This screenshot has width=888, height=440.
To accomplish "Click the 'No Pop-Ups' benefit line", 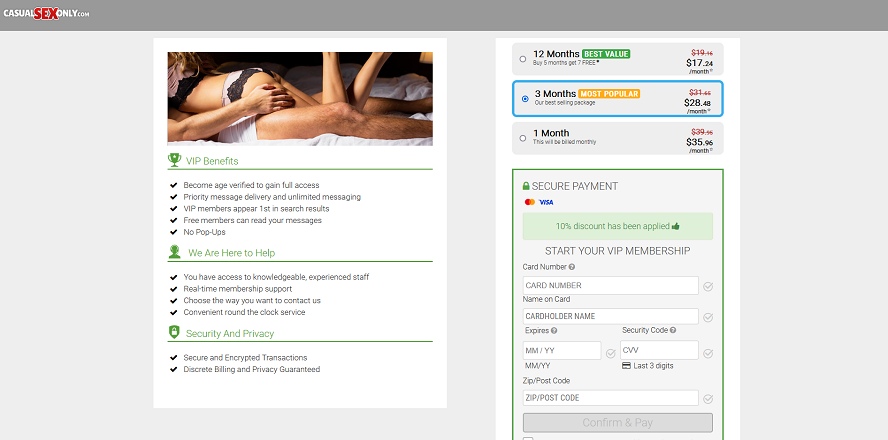I will 205,232.
